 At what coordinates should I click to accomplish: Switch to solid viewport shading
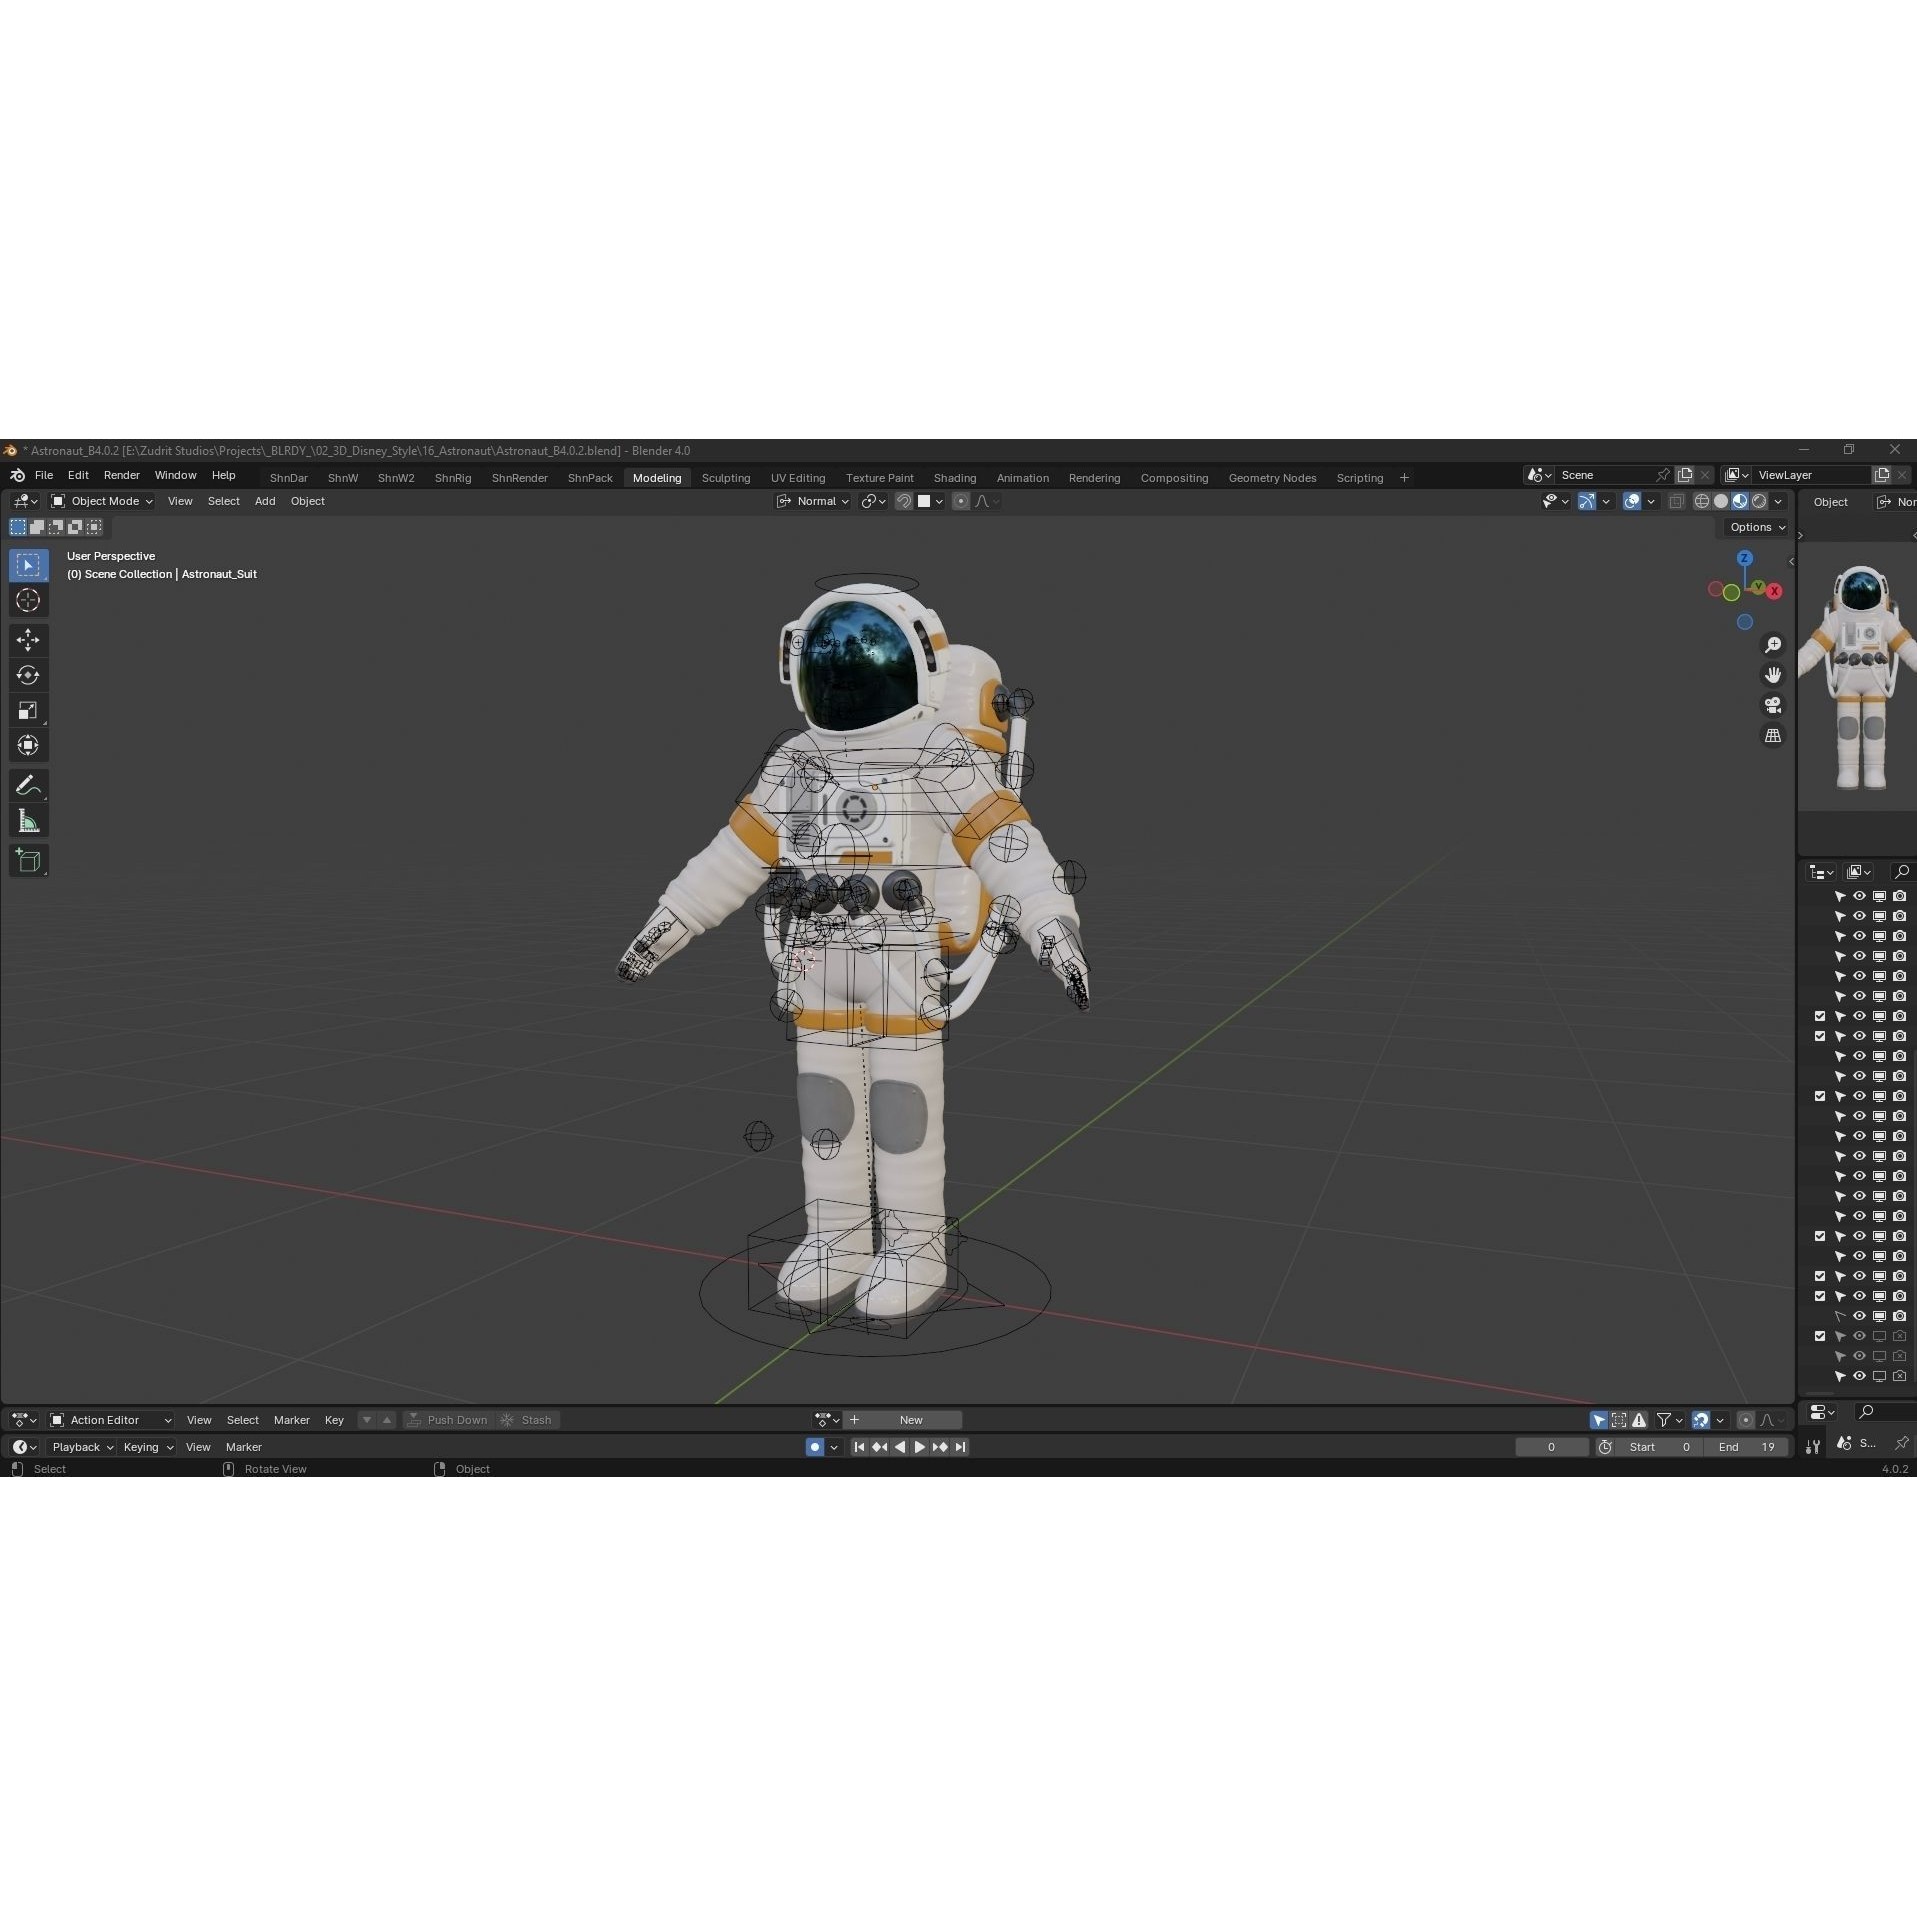coord(1721,501)
